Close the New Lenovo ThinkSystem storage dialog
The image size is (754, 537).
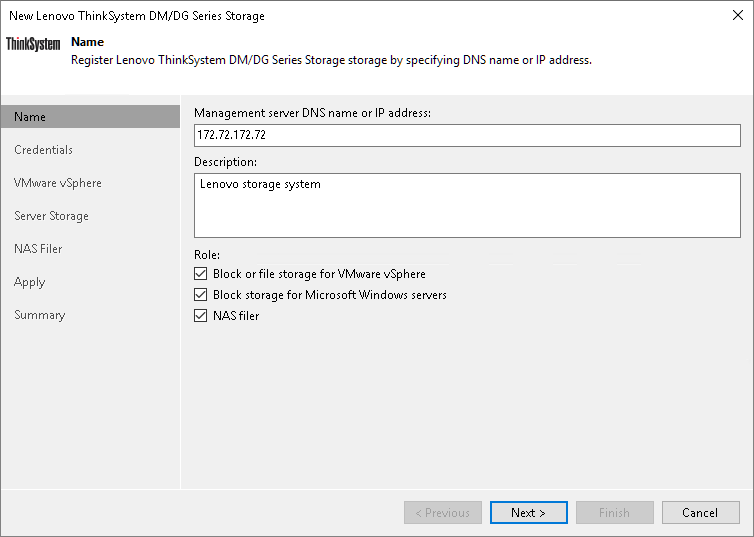click(x=738, y=15)
